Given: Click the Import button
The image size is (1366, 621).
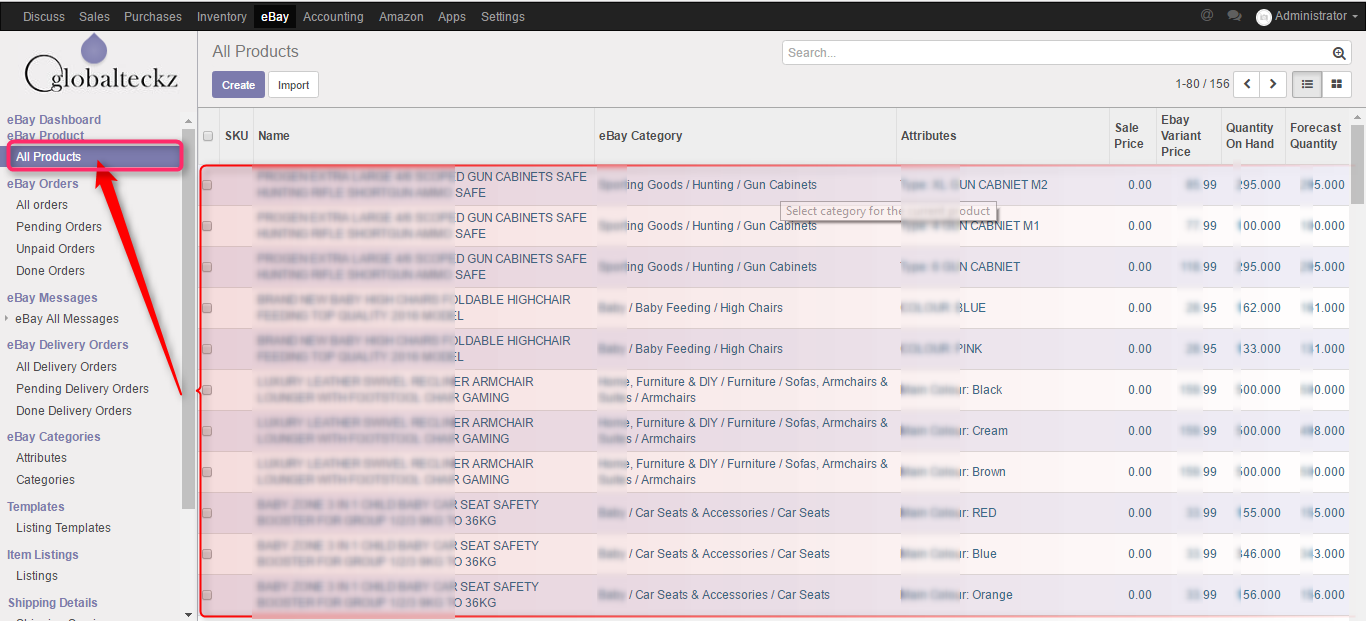Looking at the screenshot, I should [x=293, y=85].
